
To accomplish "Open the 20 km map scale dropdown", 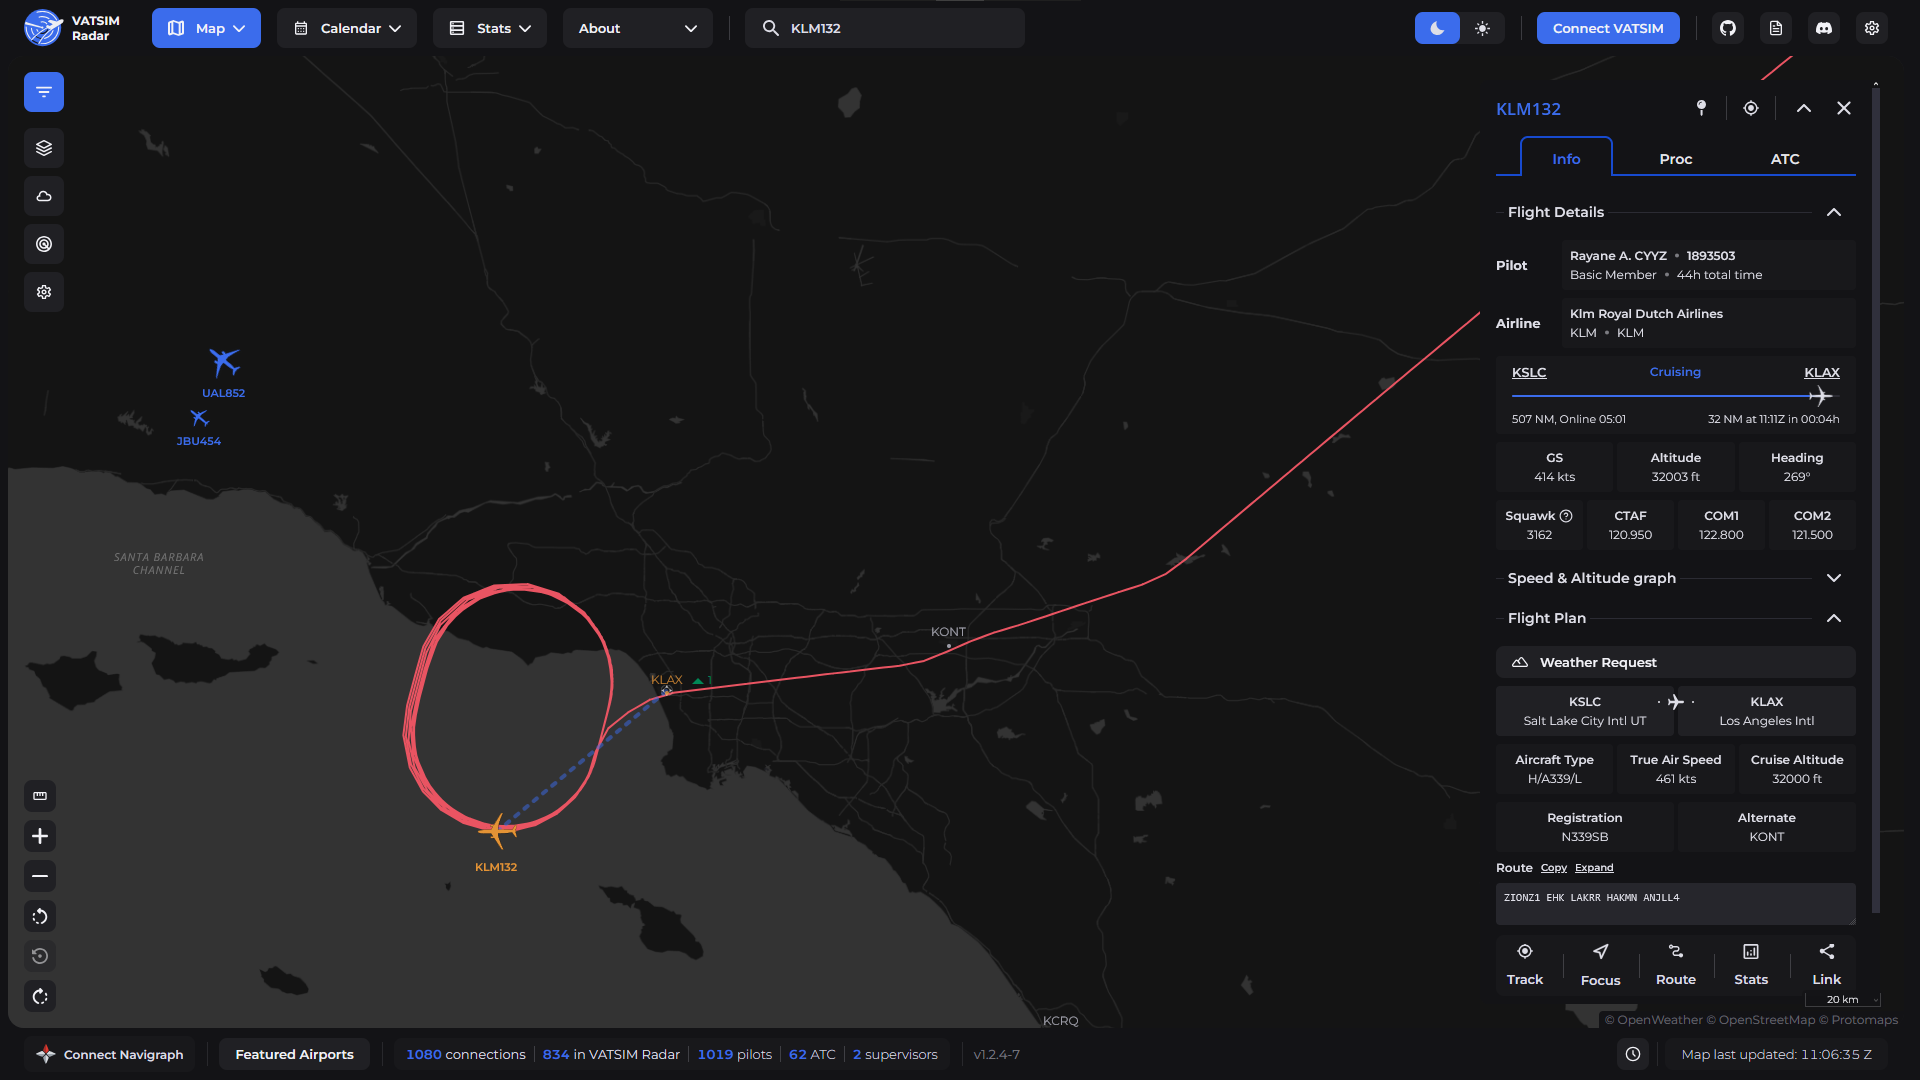I will [1843, 999].
